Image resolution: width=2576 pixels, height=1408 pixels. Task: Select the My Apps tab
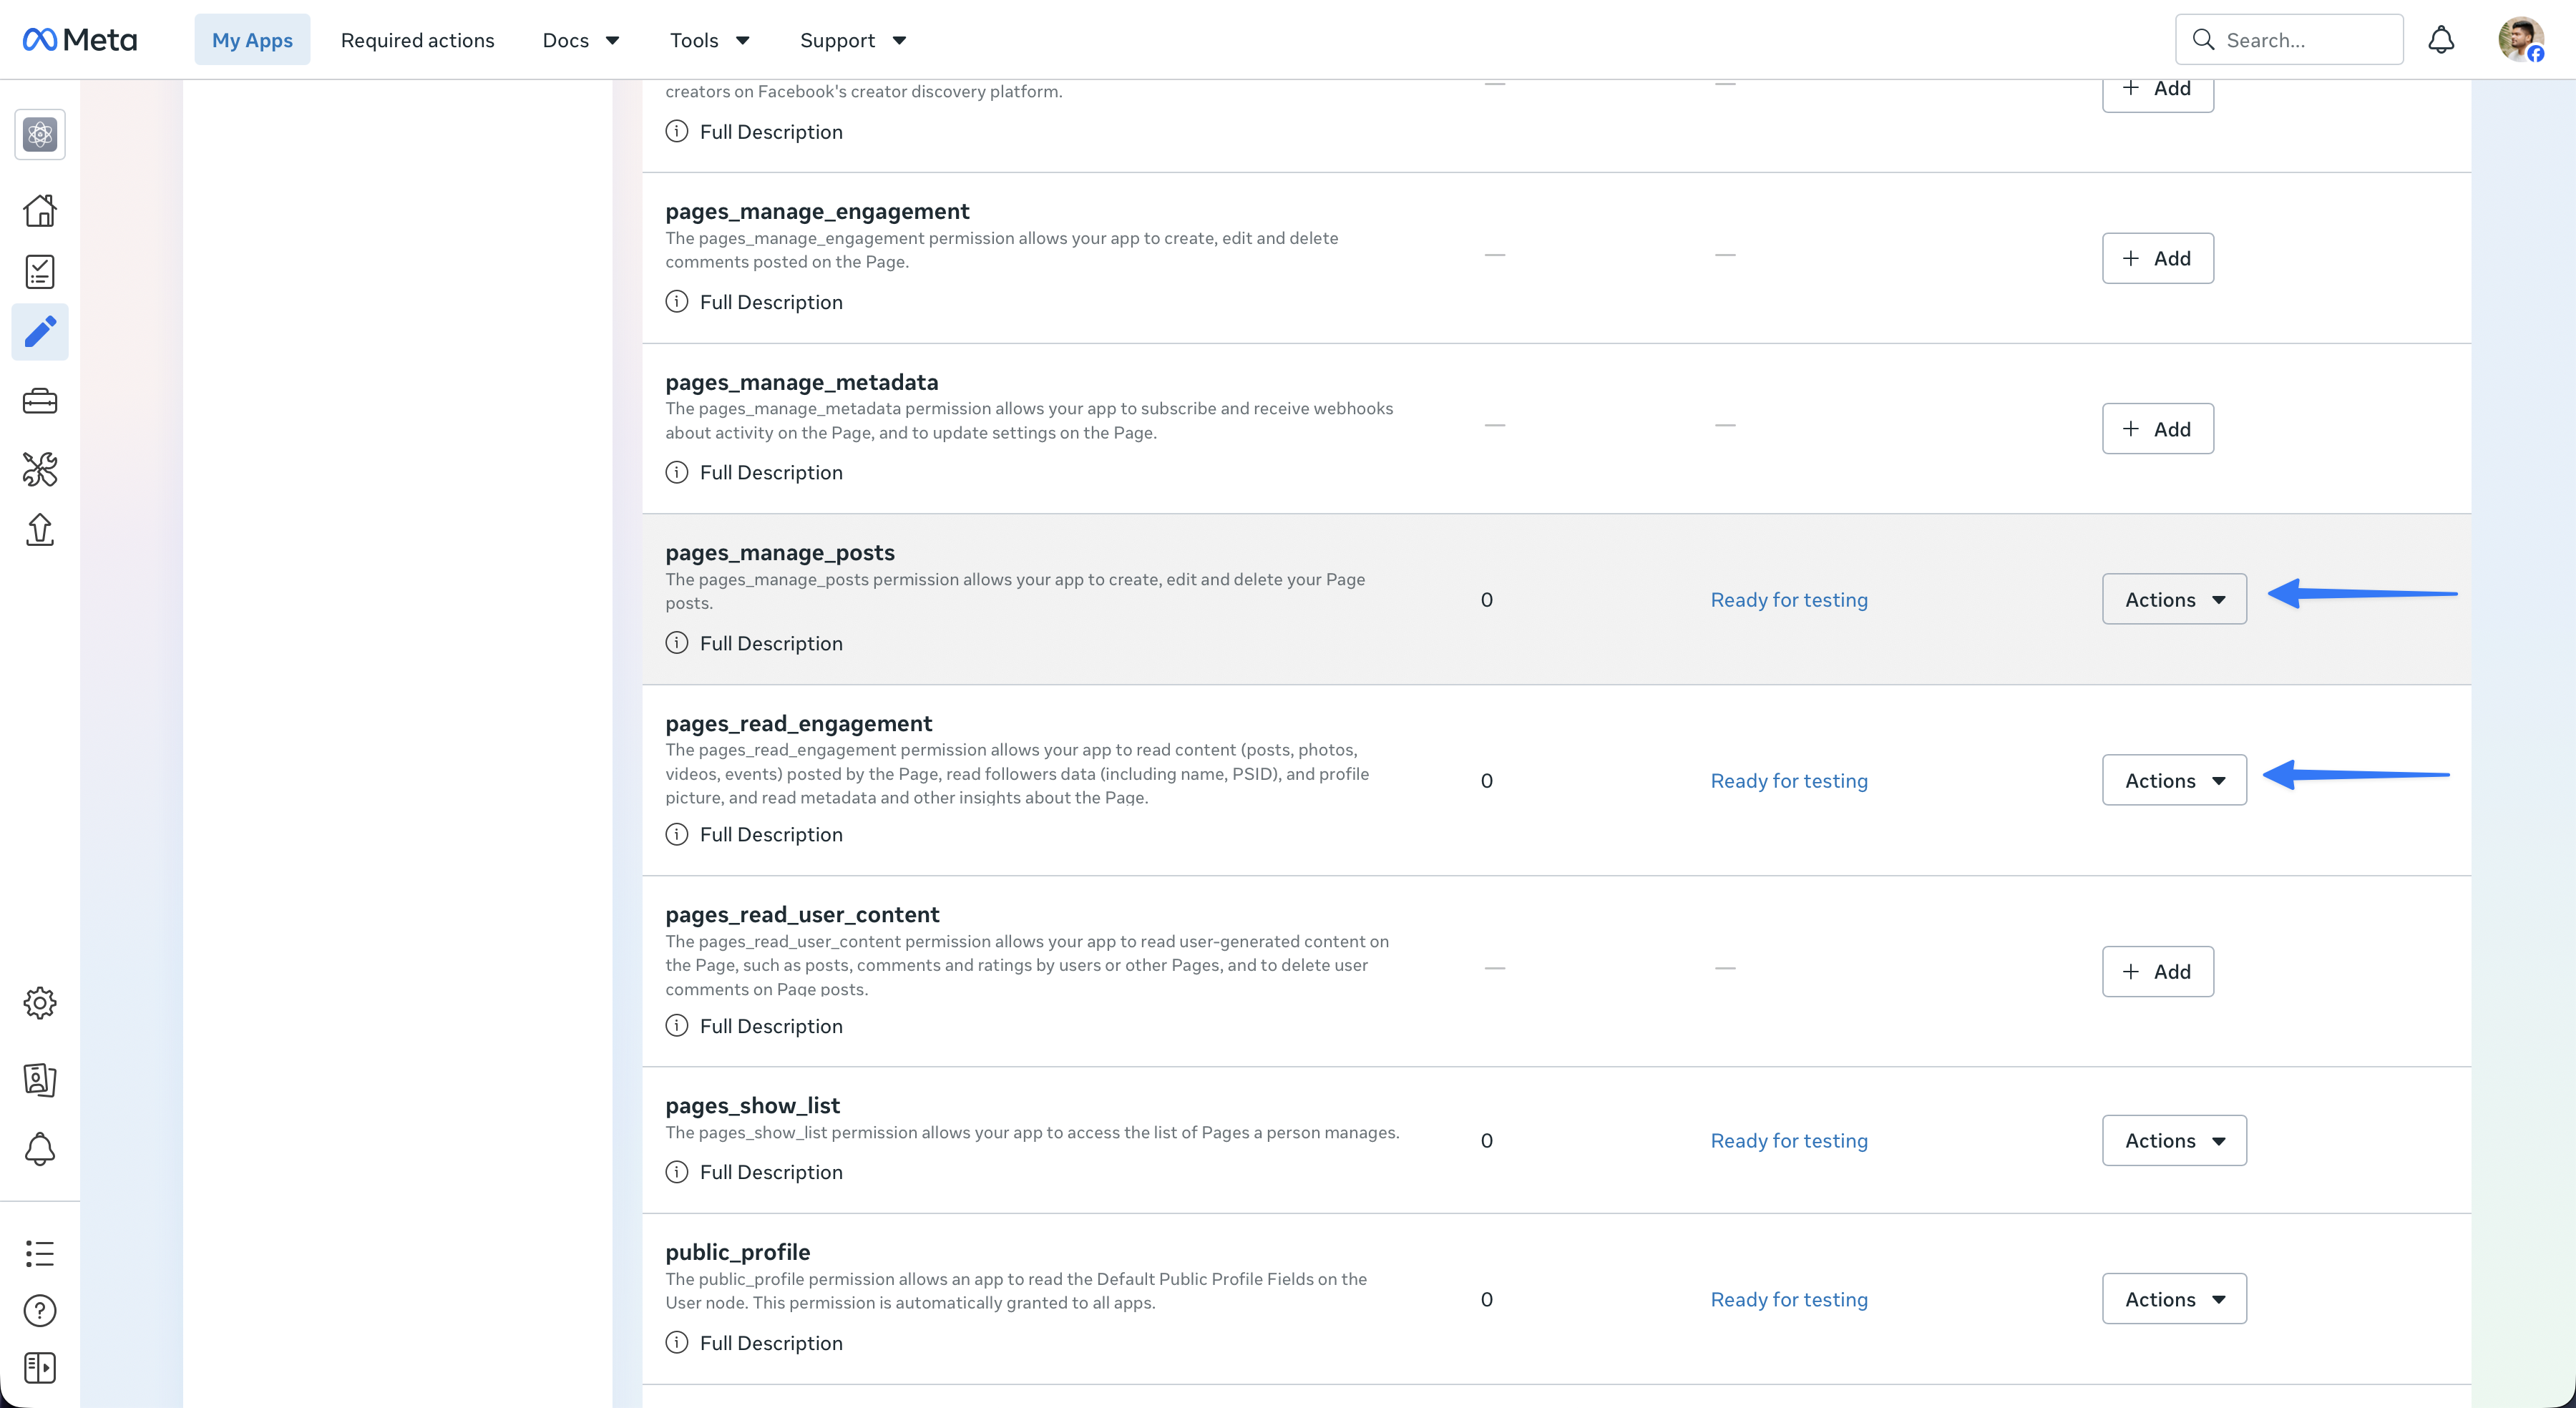252,40
